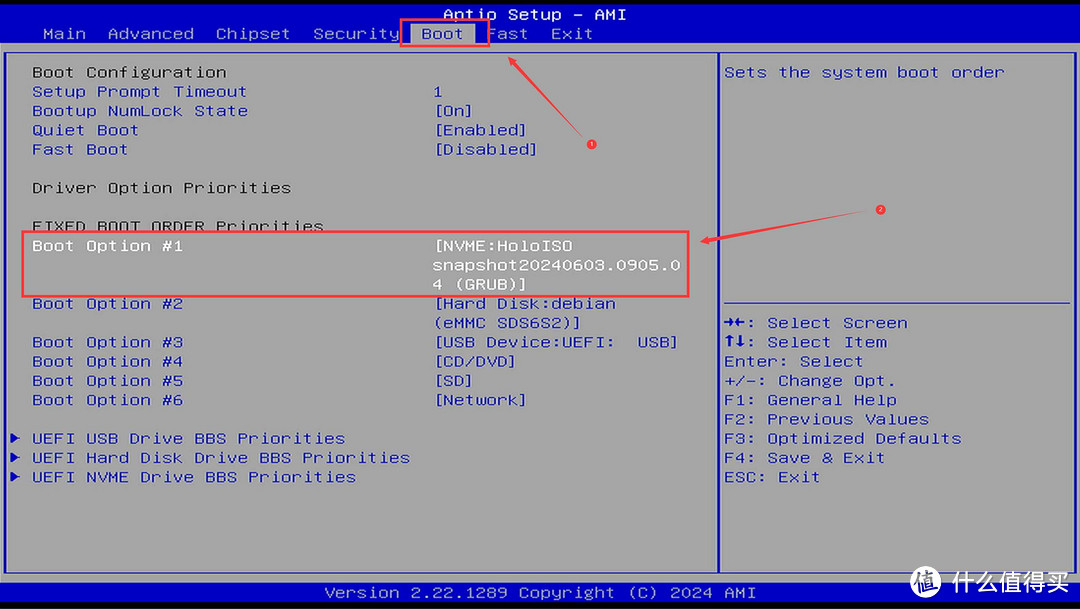Expand UEFI NVME Drive BBS Priorities
The image size is (1080, 609).
click(193, 477)
